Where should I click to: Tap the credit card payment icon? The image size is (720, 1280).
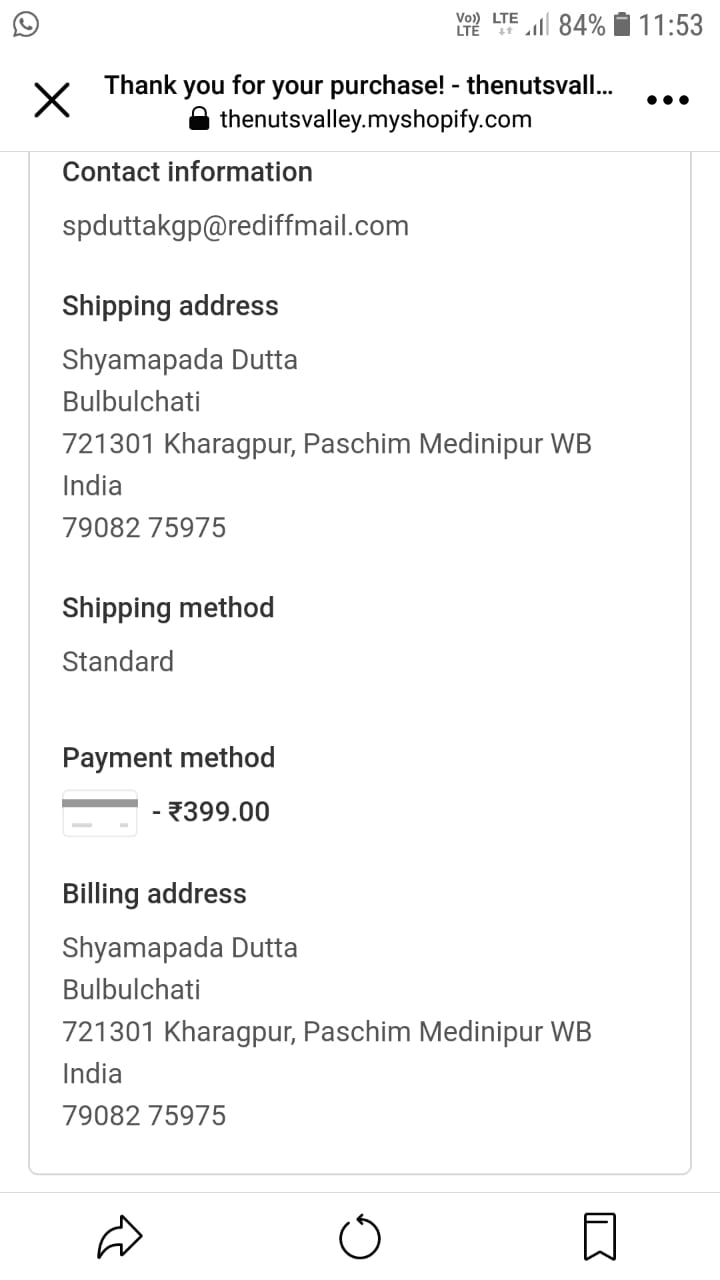100,812
